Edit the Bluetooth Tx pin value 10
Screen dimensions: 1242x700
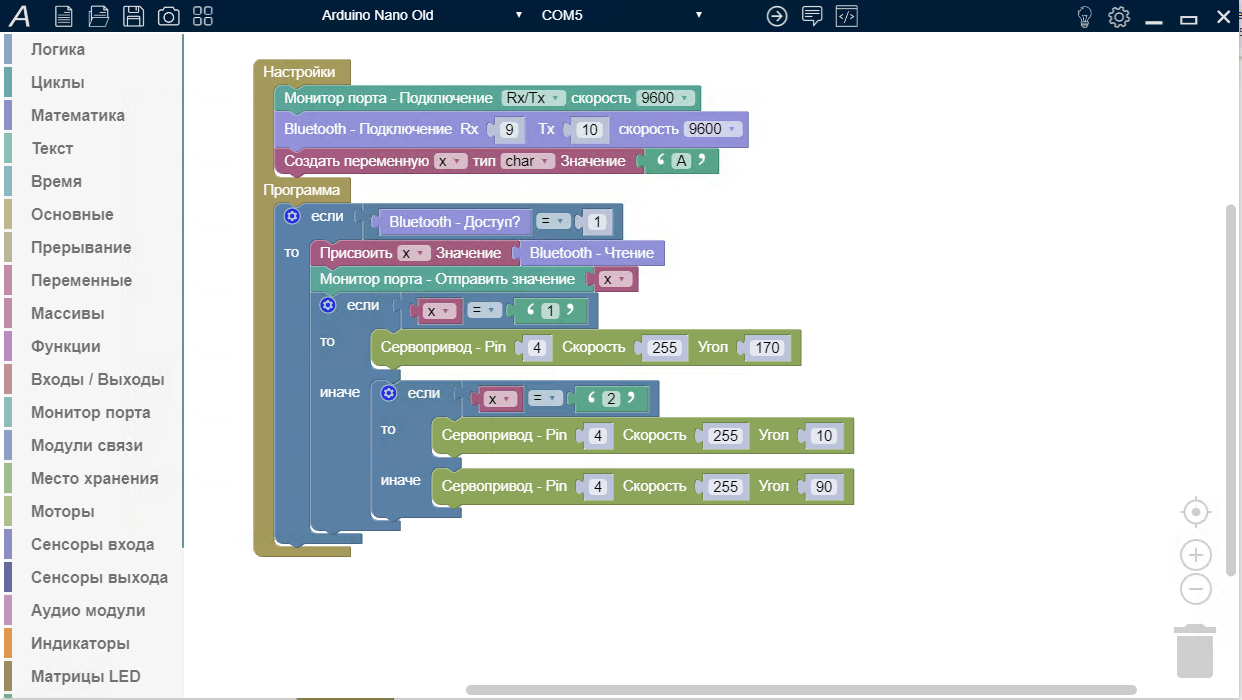[588, 130]
